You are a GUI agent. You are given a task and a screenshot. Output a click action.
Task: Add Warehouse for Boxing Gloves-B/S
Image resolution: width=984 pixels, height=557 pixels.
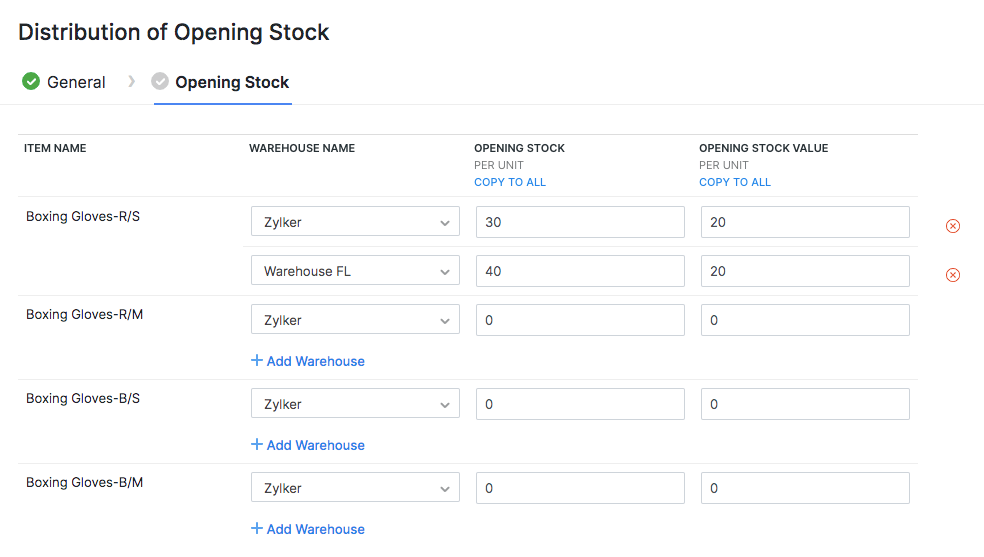pyautogui.click(x=308, y=445)
